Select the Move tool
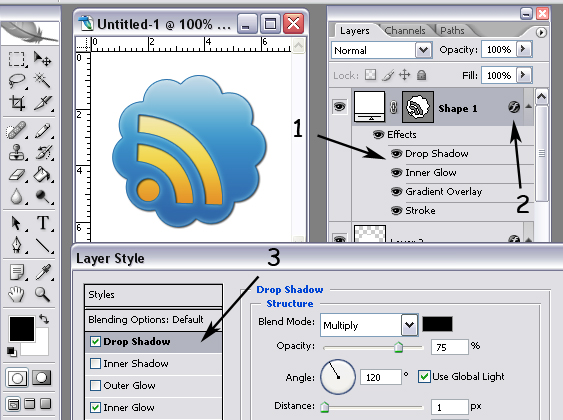This screenshot has width=563, height=420. (x=42, y=59)
